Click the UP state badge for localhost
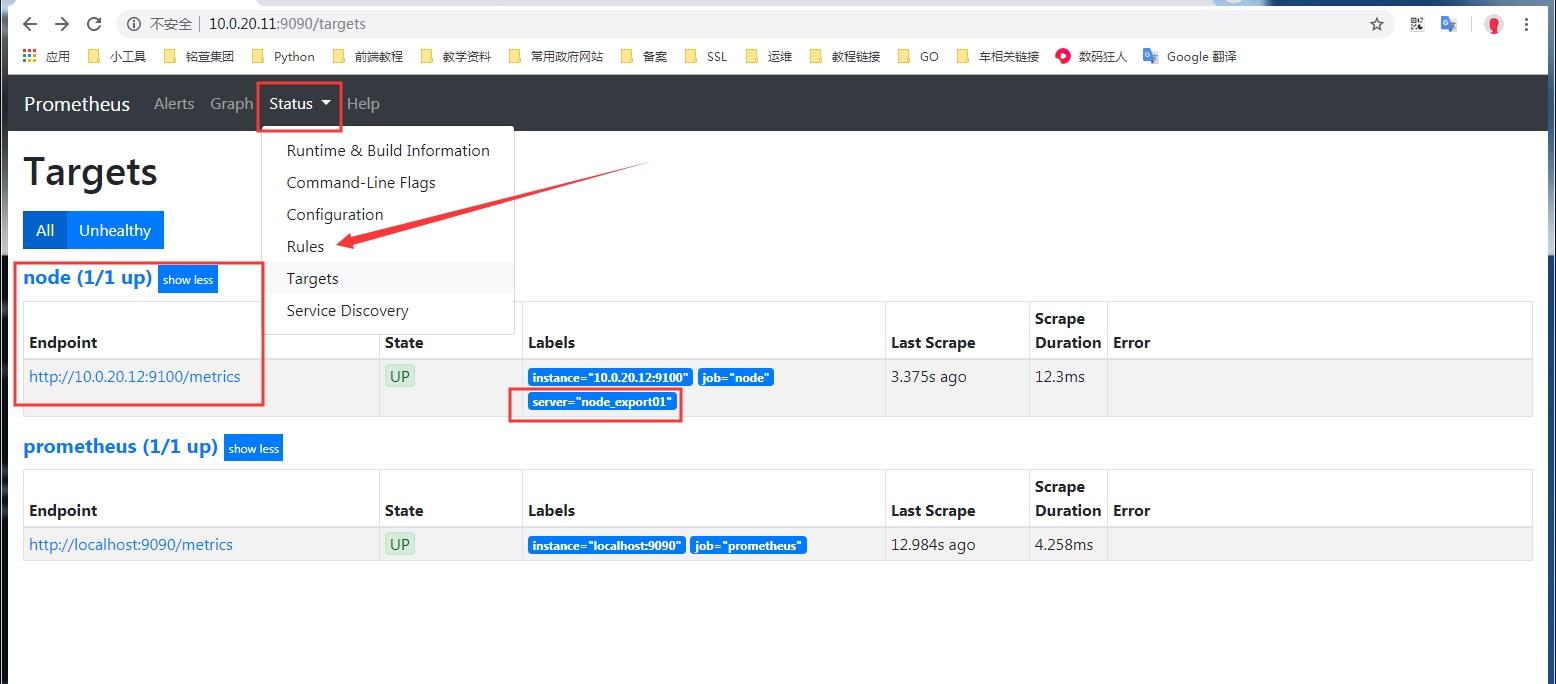 pyautogui.click(x=400, y=544)
